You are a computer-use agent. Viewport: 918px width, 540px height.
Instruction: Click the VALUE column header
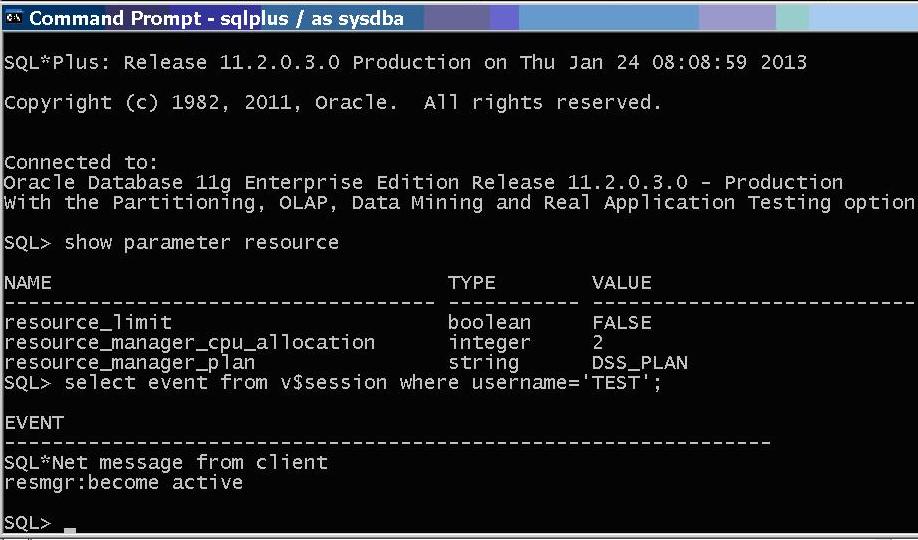(x=622, y=283)
